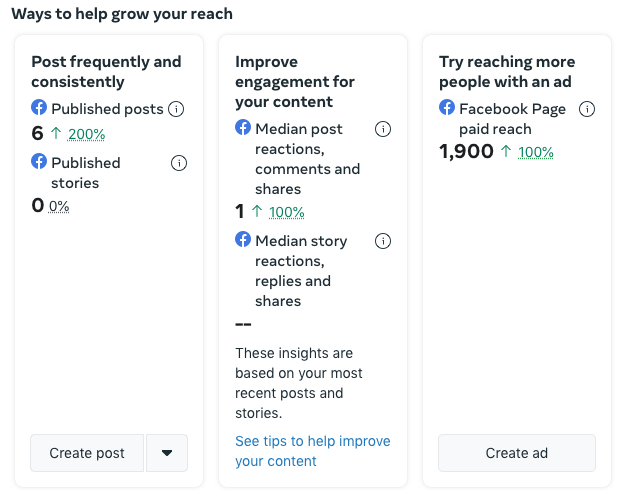The width and height of the screenshot is (621, 492).
Task: Click Facebook logo beside Published stories
Action: click(39, 161)
